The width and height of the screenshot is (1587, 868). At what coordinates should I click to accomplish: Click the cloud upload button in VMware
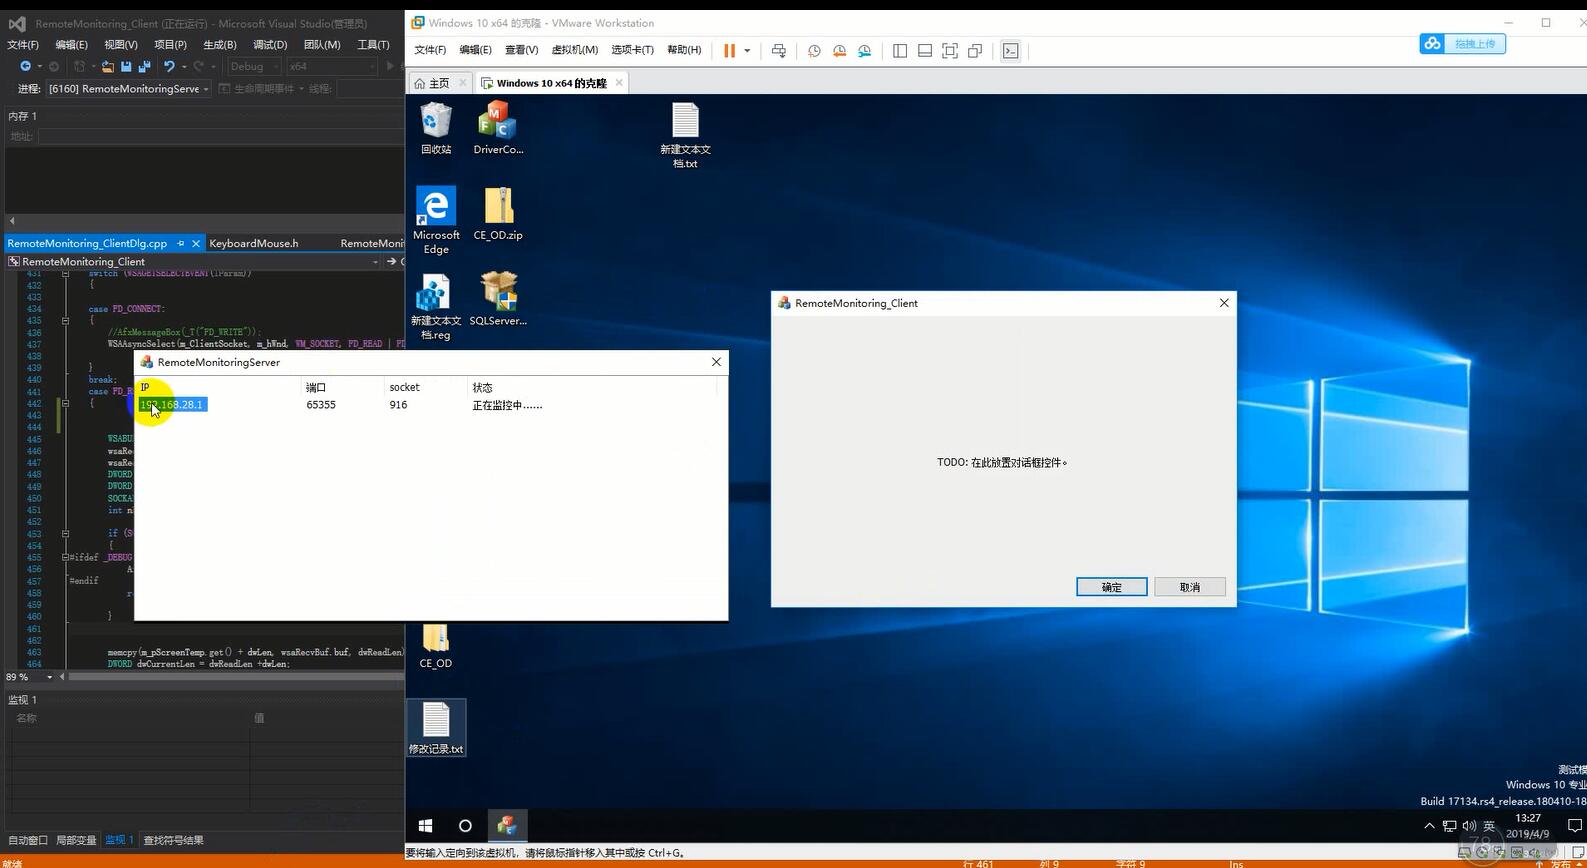1462,43
